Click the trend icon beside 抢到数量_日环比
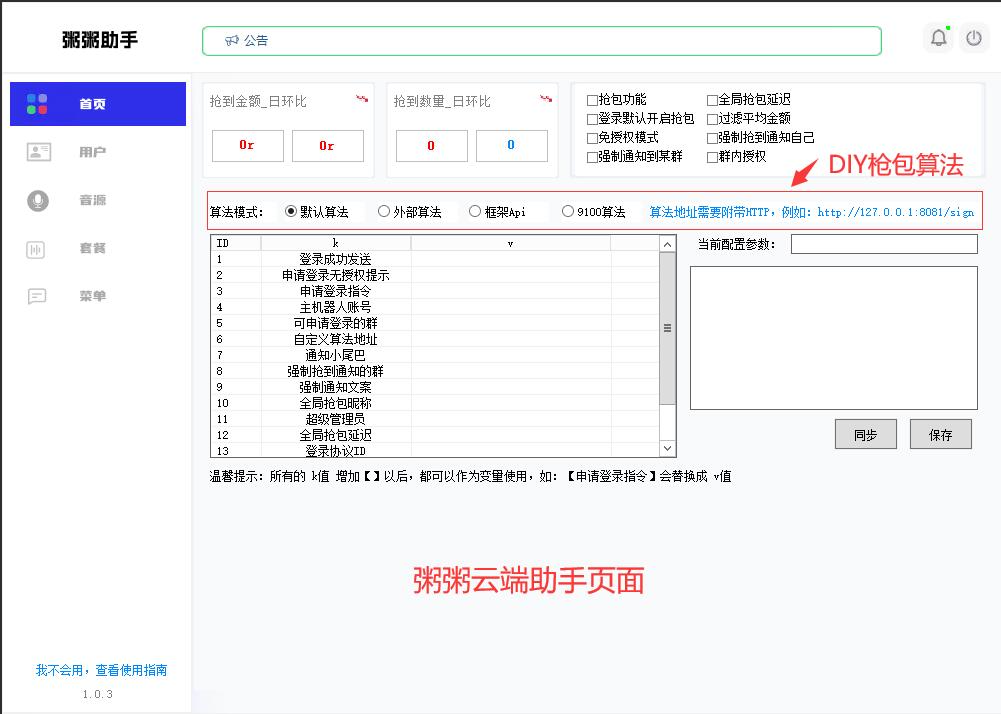Screen dimensions: 1001x714 [546, 99]
